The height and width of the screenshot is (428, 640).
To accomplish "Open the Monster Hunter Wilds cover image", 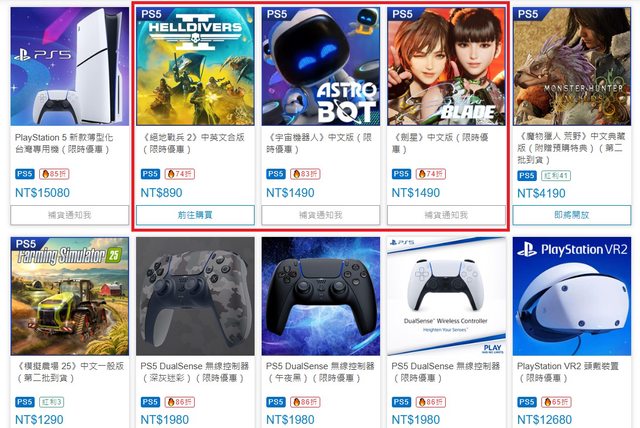I will click(x=571, y=66).
